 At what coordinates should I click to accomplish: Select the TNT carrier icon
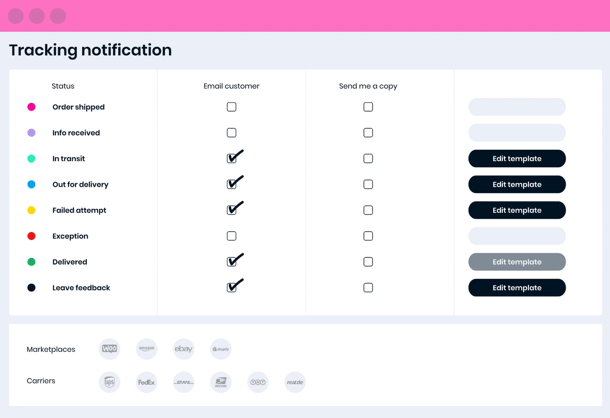[x=258, y=382]
